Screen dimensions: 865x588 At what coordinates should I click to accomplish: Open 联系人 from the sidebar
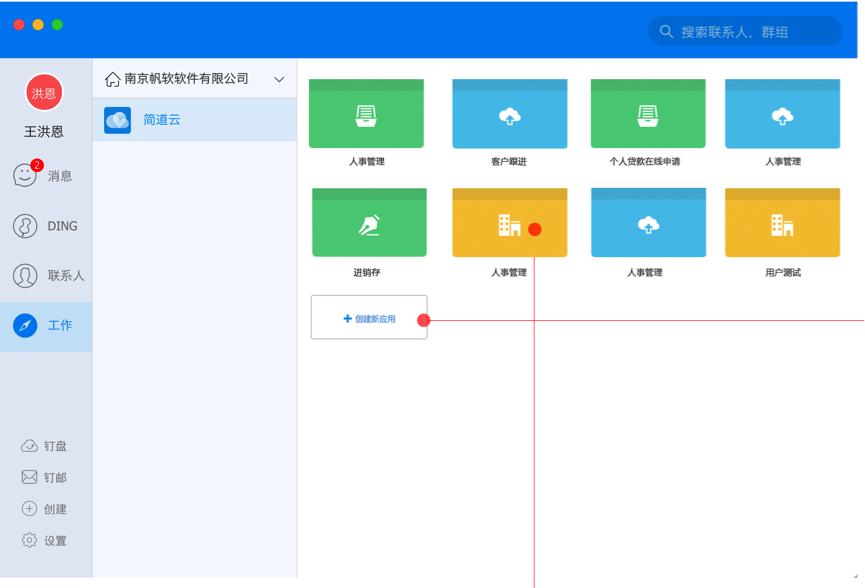point(46,275)
